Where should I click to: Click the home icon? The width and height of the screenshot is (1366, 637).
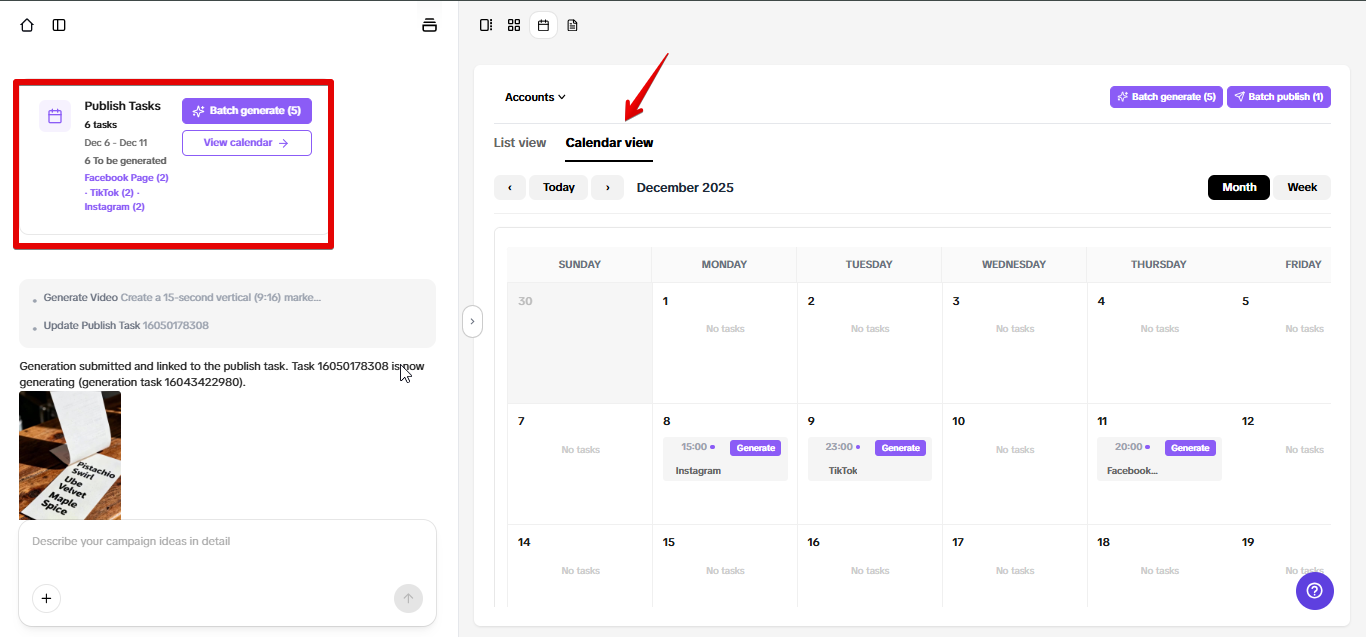[27, 25]
